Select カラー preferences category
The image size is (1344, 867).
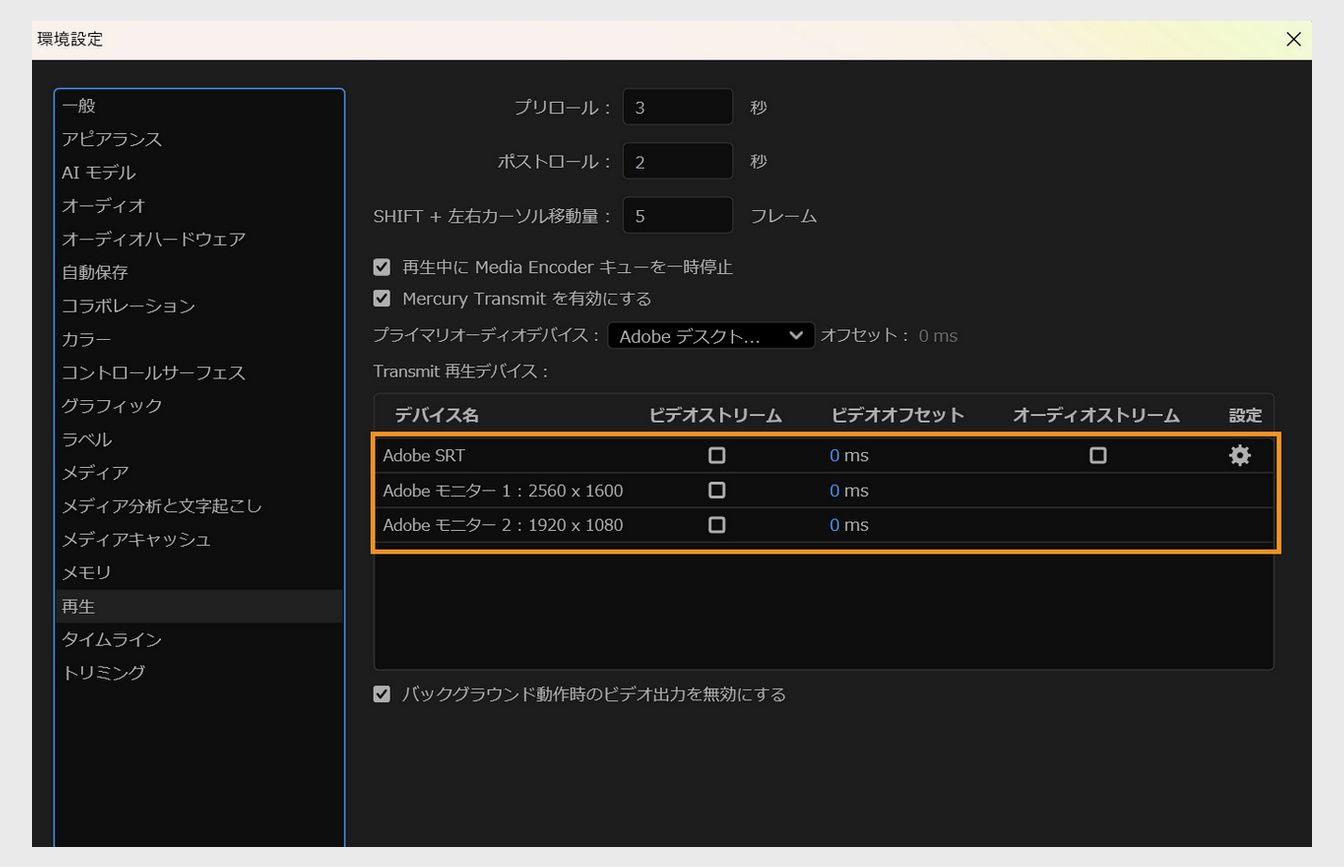point(199,339)
